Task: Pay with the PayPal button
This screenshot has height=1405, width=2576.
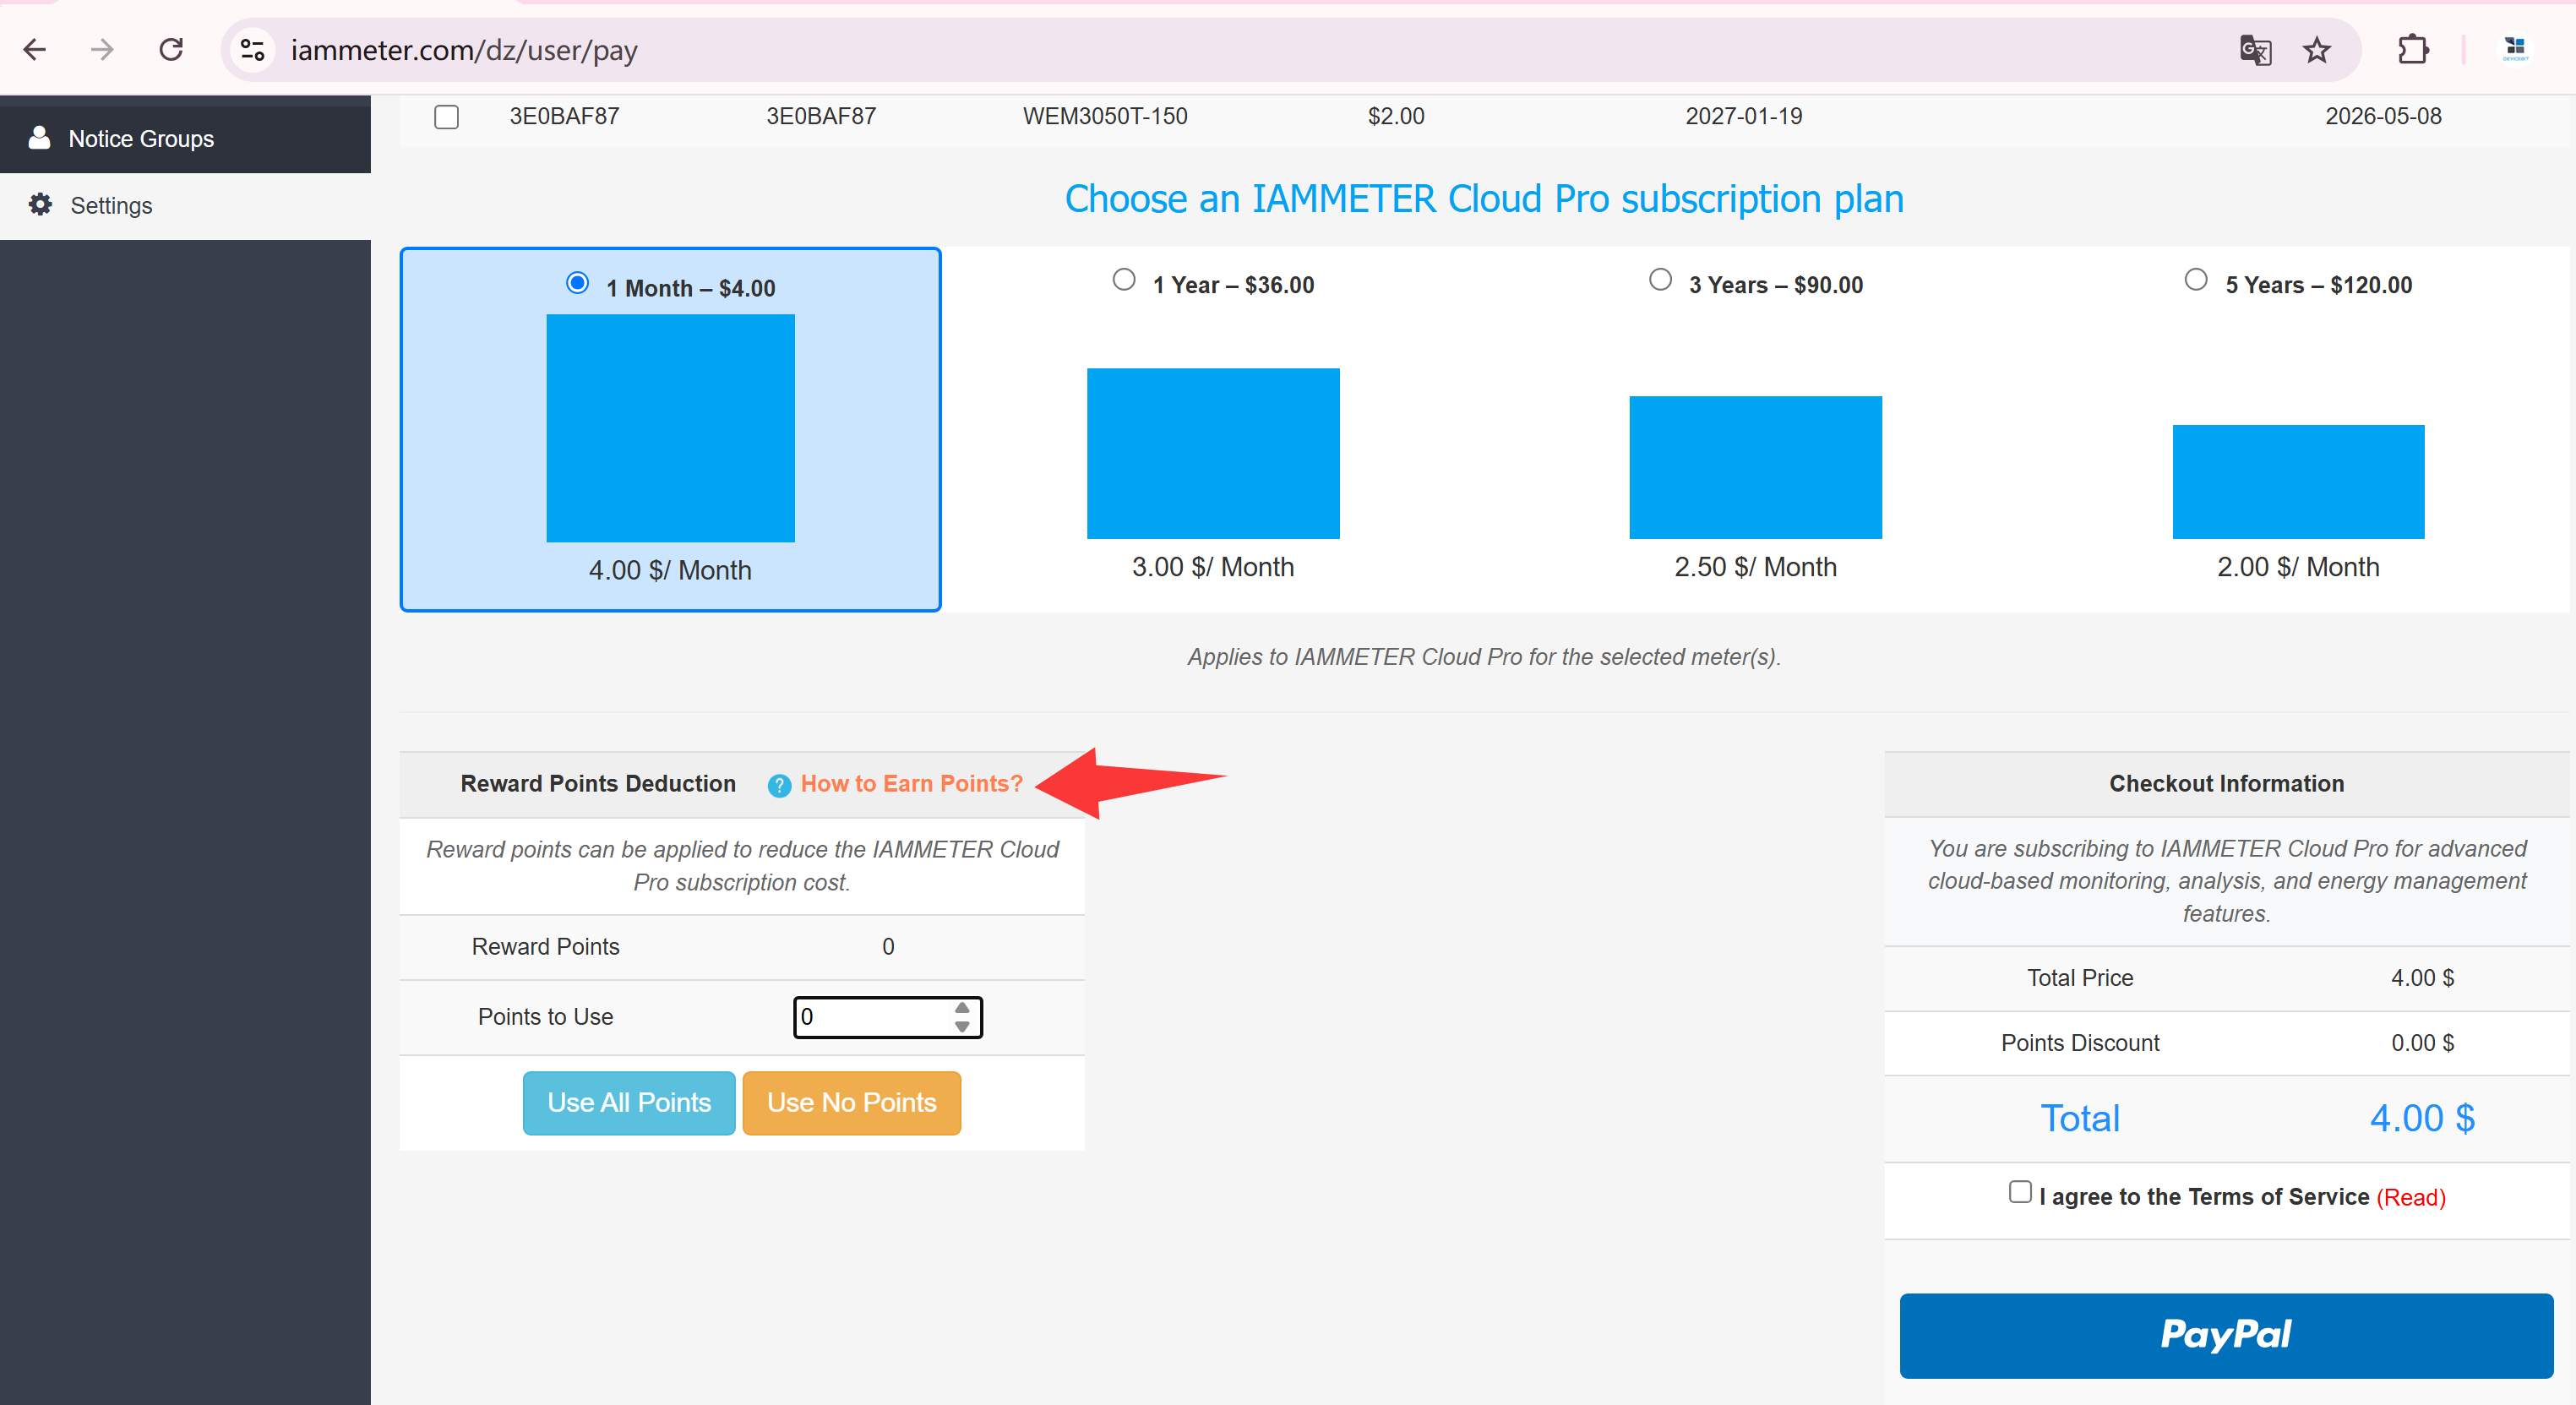Action: pos(2226,1336)
